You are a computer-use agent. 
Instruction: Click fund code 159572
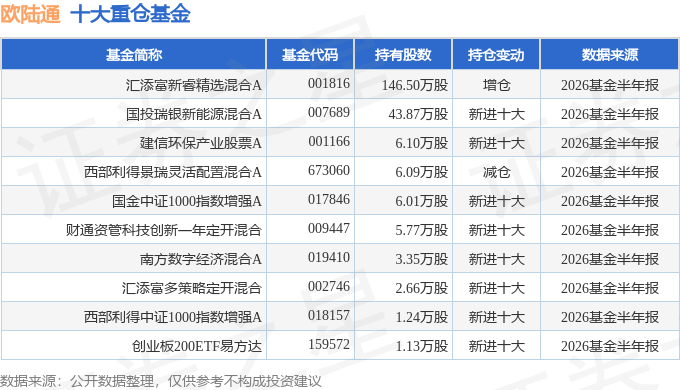329,344
